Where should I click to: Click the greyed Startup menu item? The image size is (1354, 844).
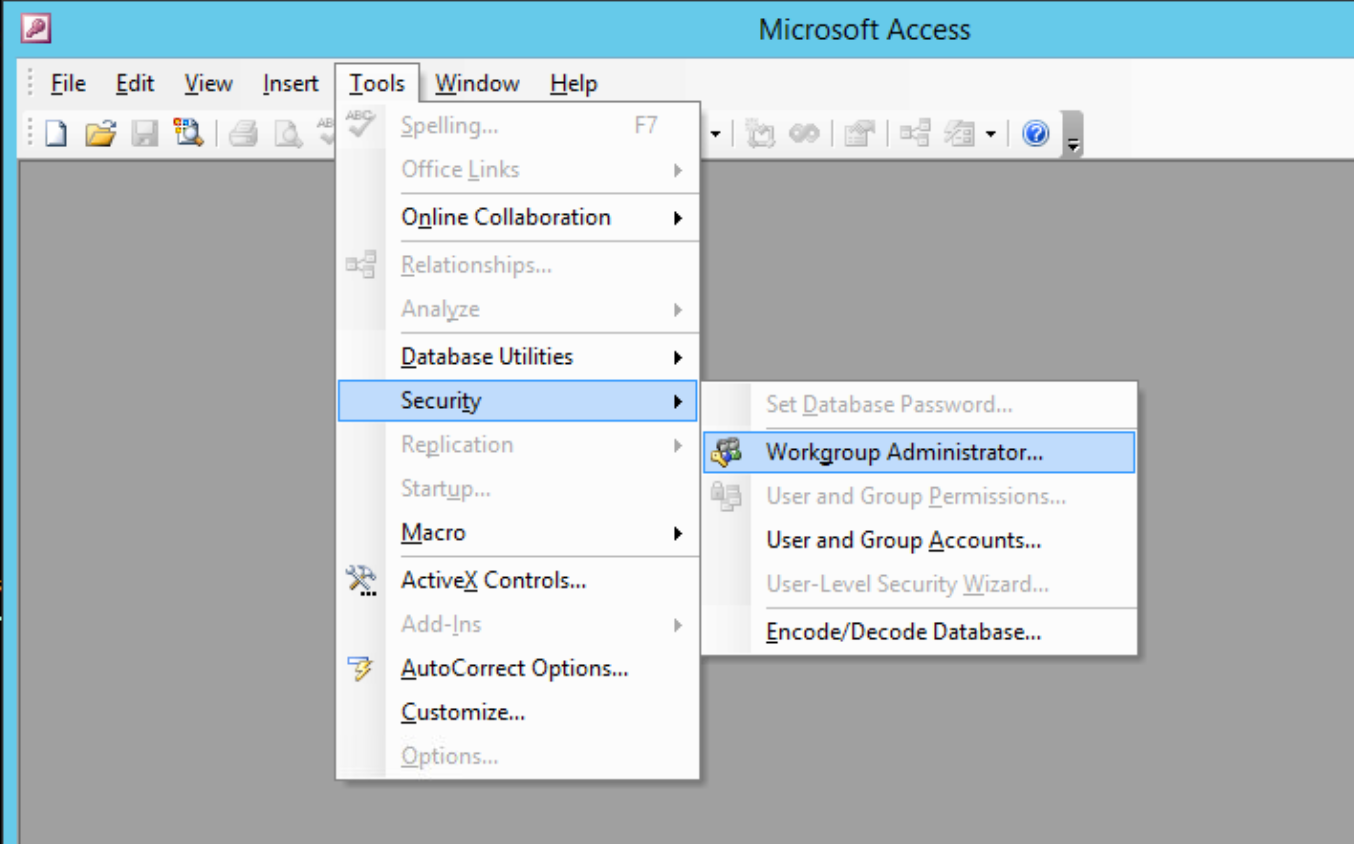(518, 489)
